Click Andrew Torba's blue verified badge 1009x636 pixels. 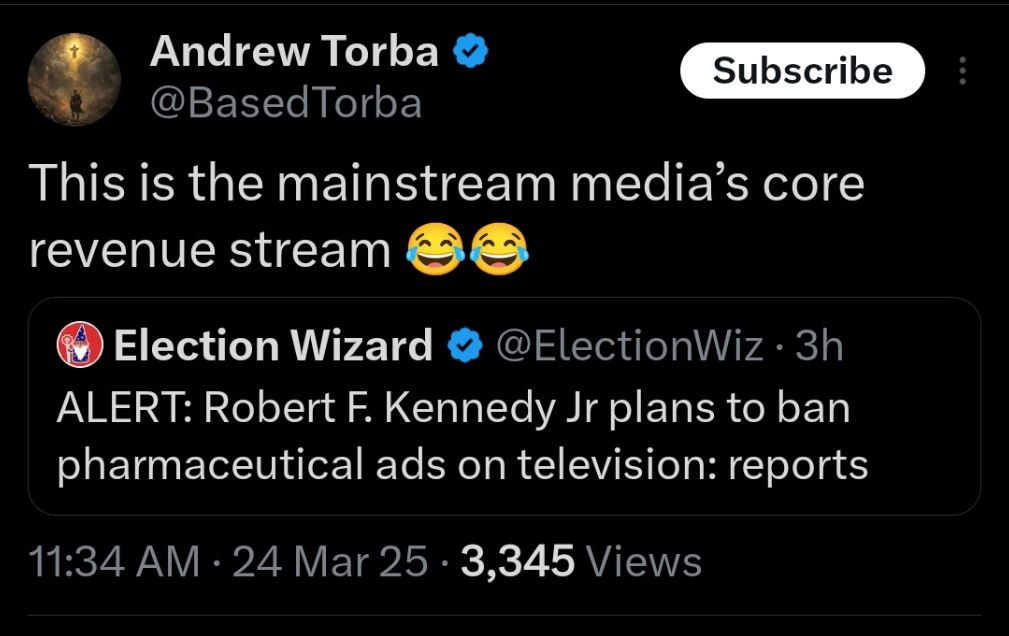[x=471, y=51]
